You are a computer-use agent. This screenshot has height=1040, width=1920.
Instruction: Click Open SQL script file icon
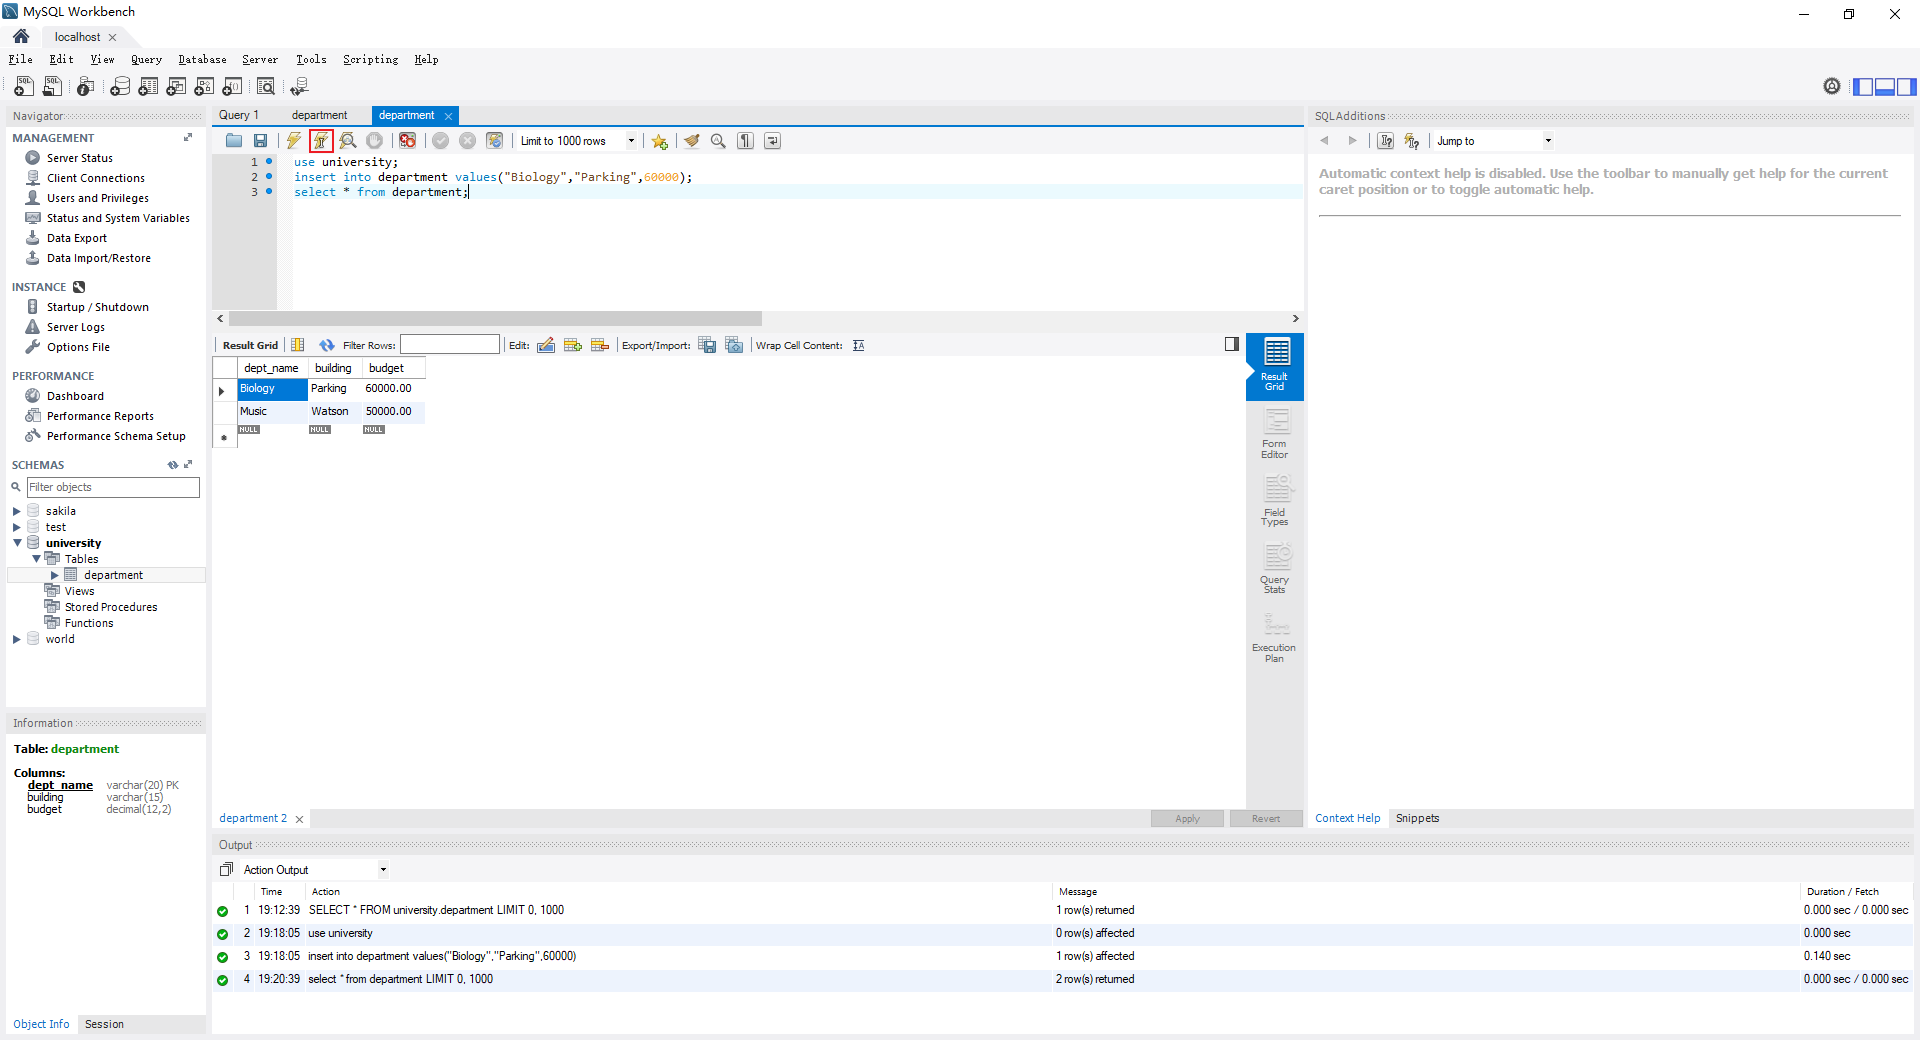(52, 87)
